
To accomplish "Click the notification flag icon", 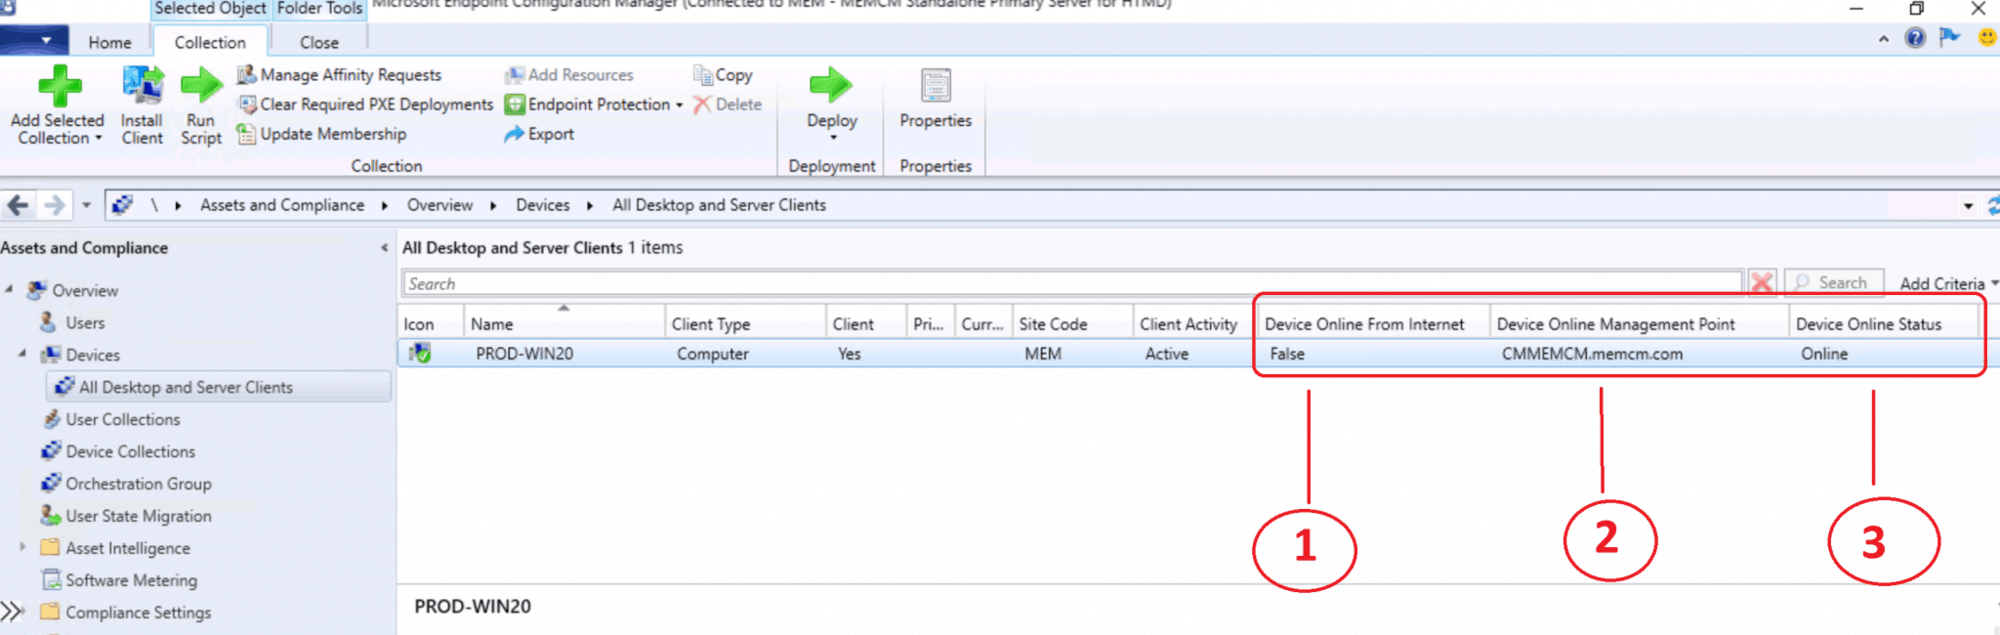I will [1949, 37].
